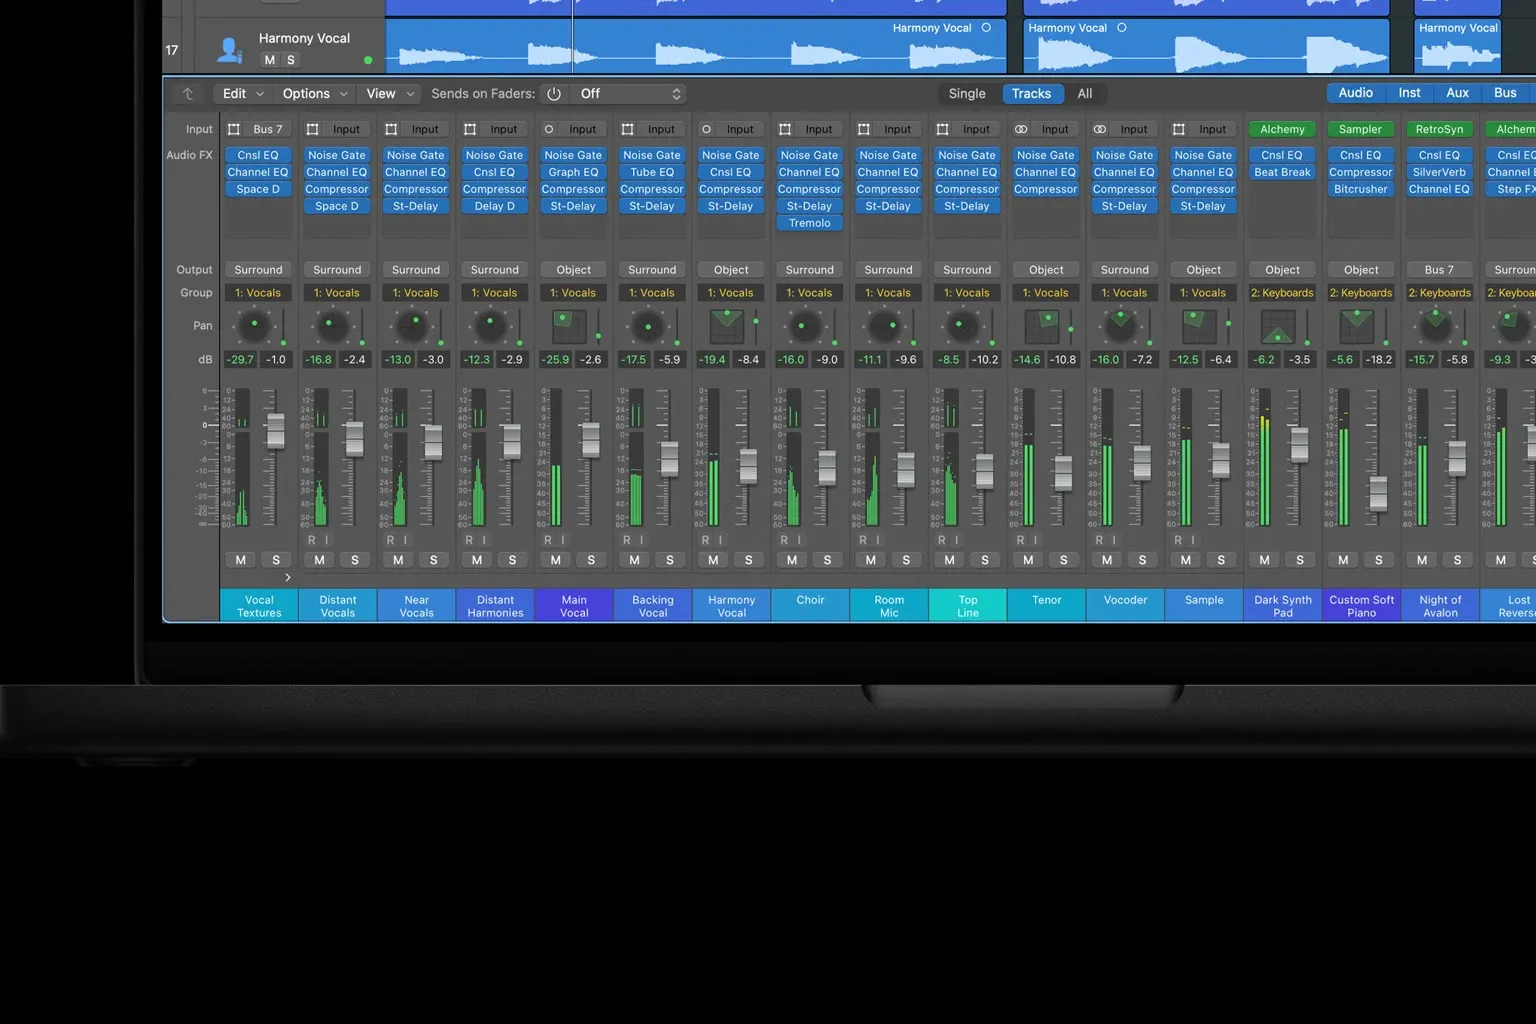Mute the Dark Synth Pad channel strip
The height and width of the screenshot is (1024, 1536).
point(1265,560)
